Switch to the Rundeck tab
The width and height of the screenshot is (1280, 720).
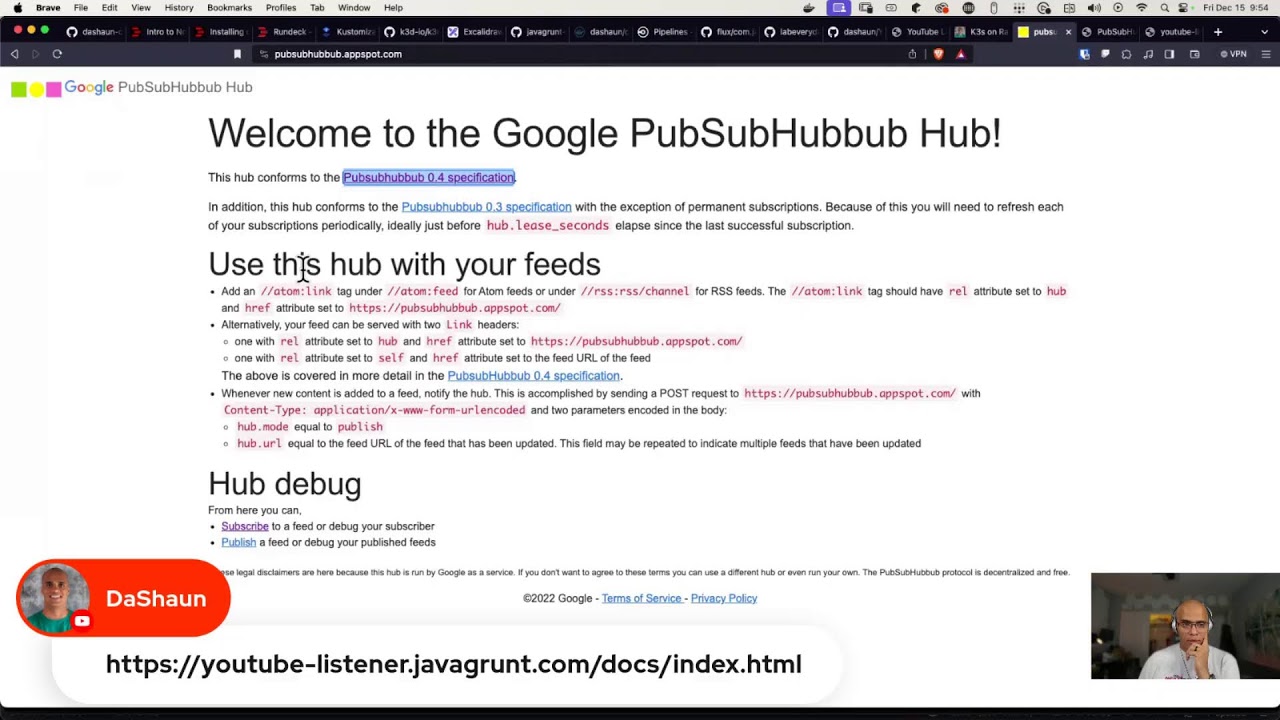pos(283,32)
